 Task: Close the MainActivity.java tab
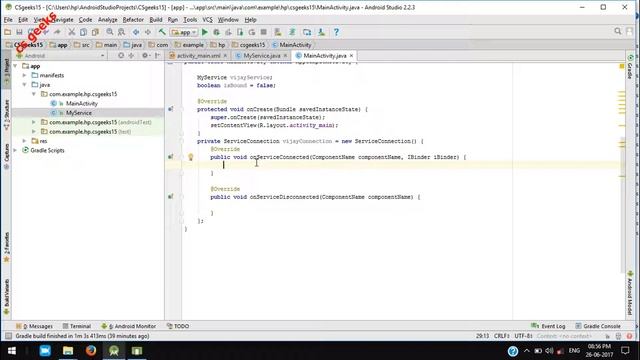pos(351,56)
